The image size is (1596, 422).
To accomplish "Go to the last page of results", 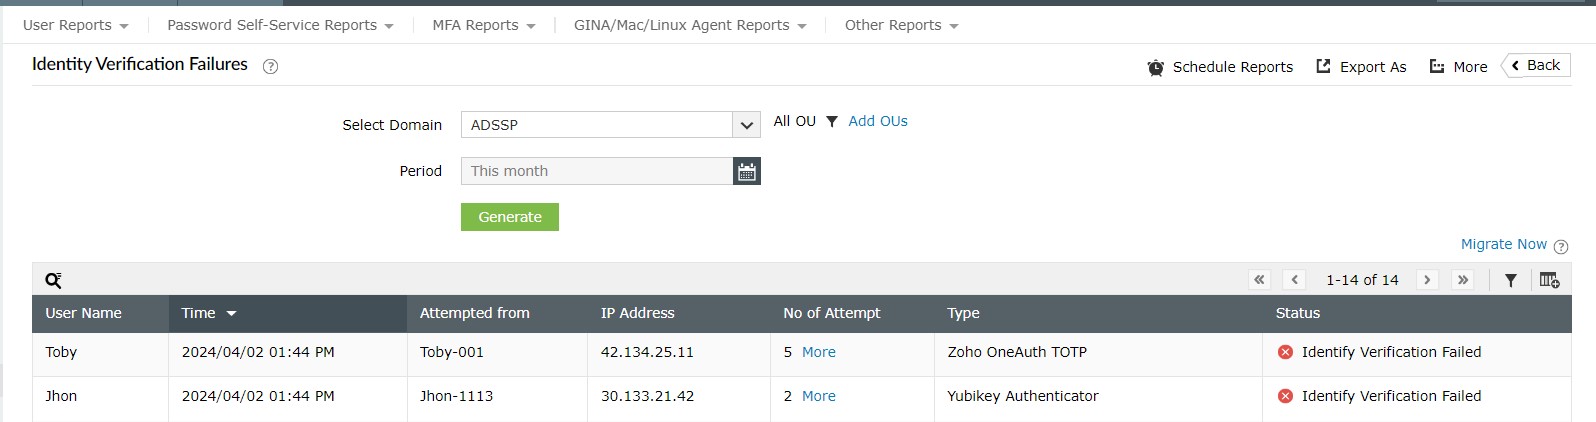I will 1463,280.
